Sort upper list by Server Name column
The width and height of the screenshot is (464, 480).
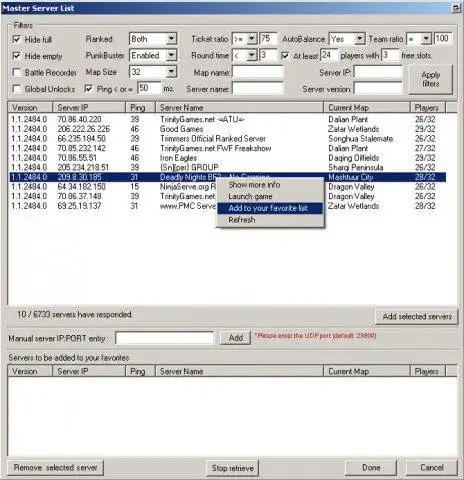pos(239,108)
